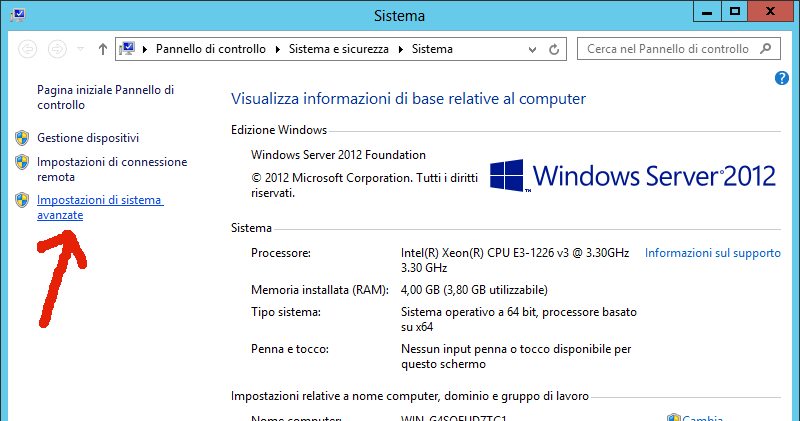The height and width of the screenshot is (421, 800).
Task: Click the Tipo sistema: label
Action: pyautogui.click(x=286, y=312)
